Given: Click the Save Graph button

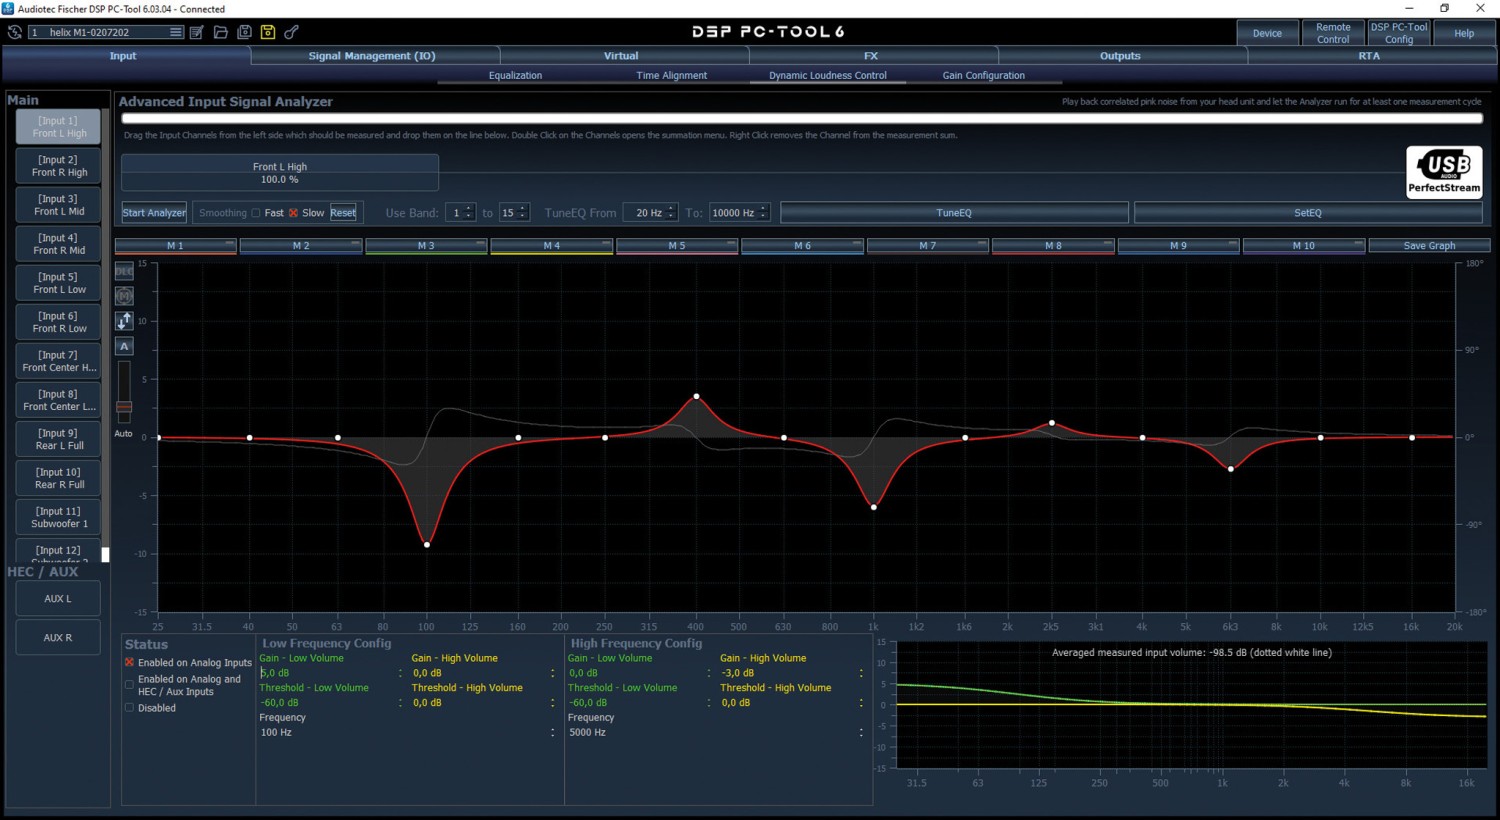Looking at the screenshot, I should pos(1429,245).
